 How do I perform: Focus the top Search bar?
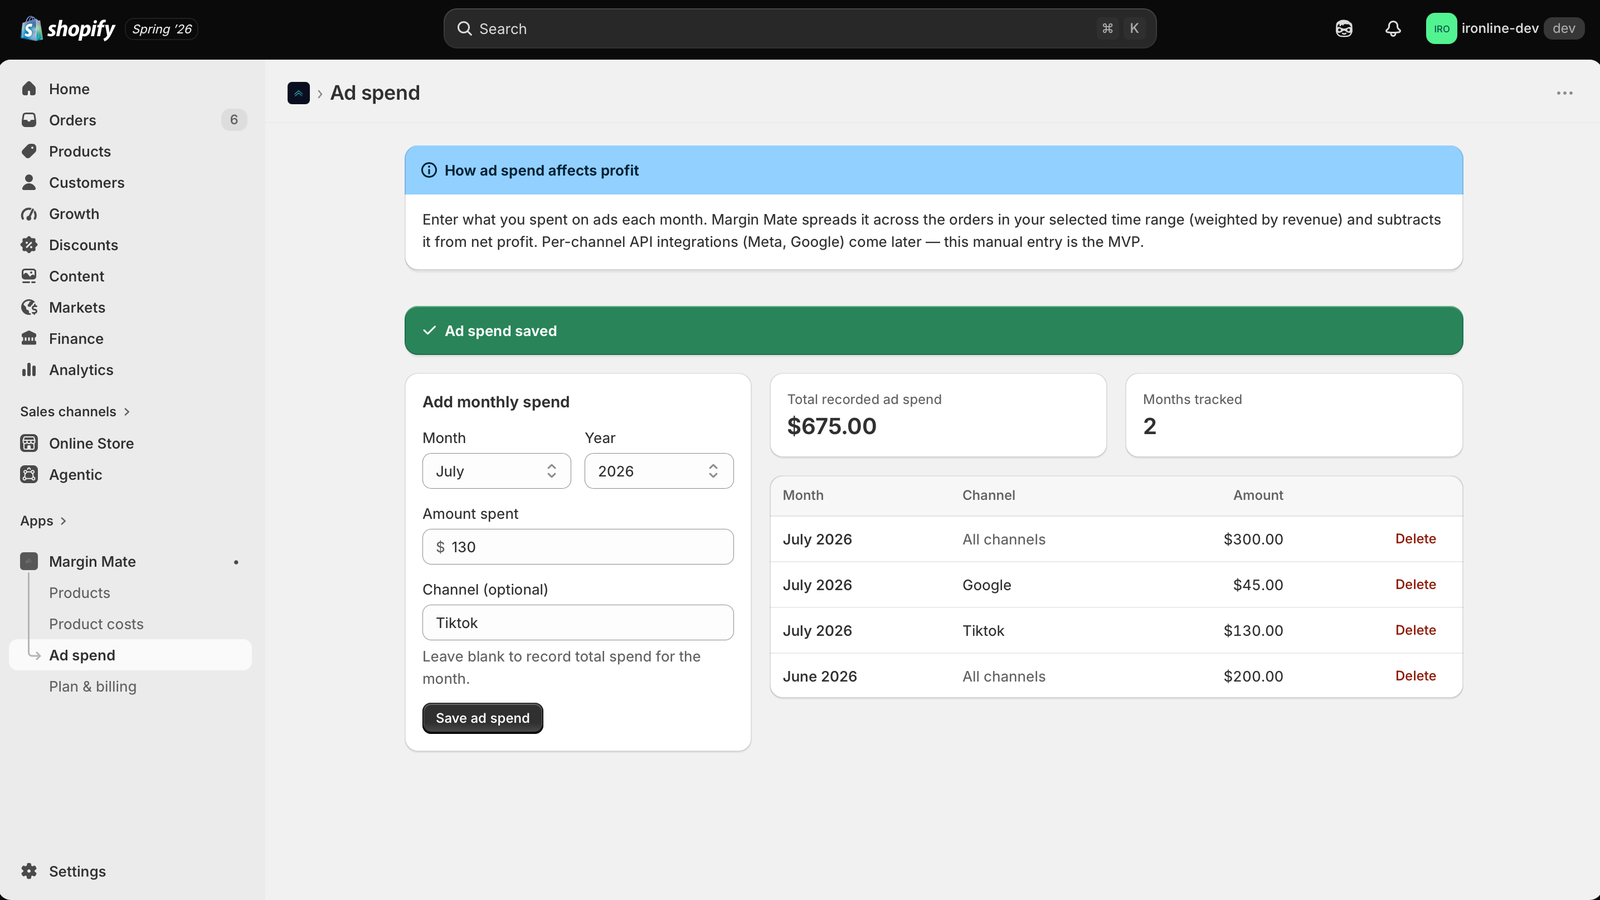click(800, 29)
